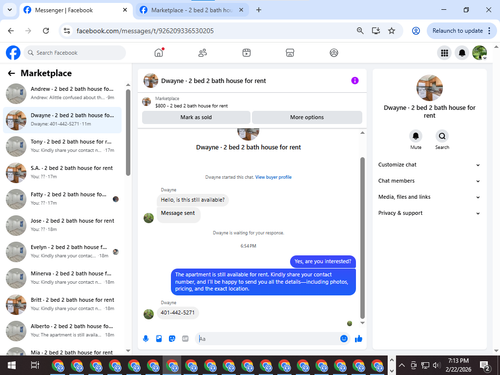Click the purple conversation info icon
The height and width of the screenshot is (375, 500).
(355, 80)
